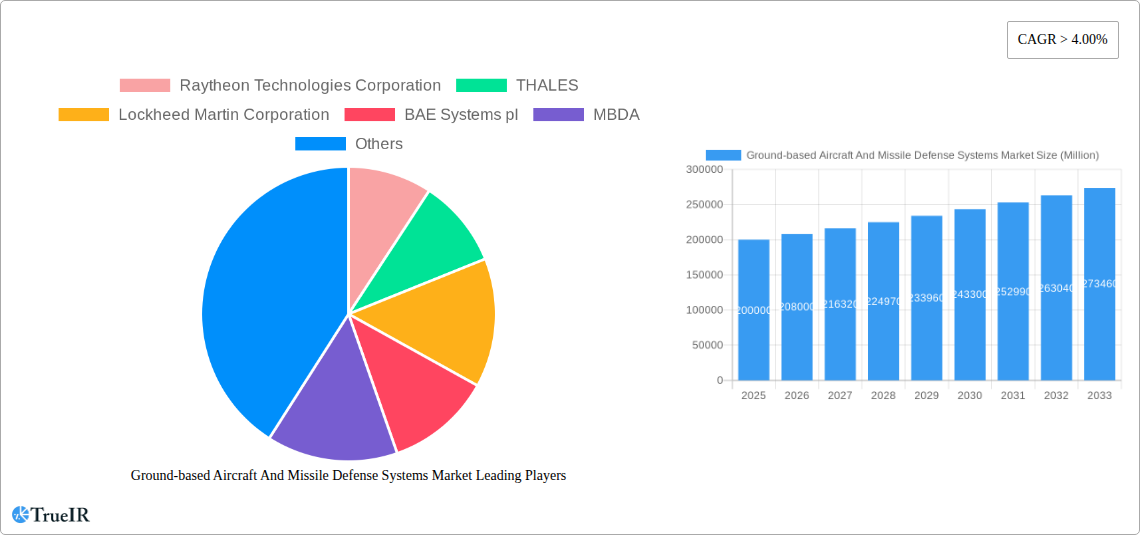Click the 2029 bar labeled 233960

[926, 298]
